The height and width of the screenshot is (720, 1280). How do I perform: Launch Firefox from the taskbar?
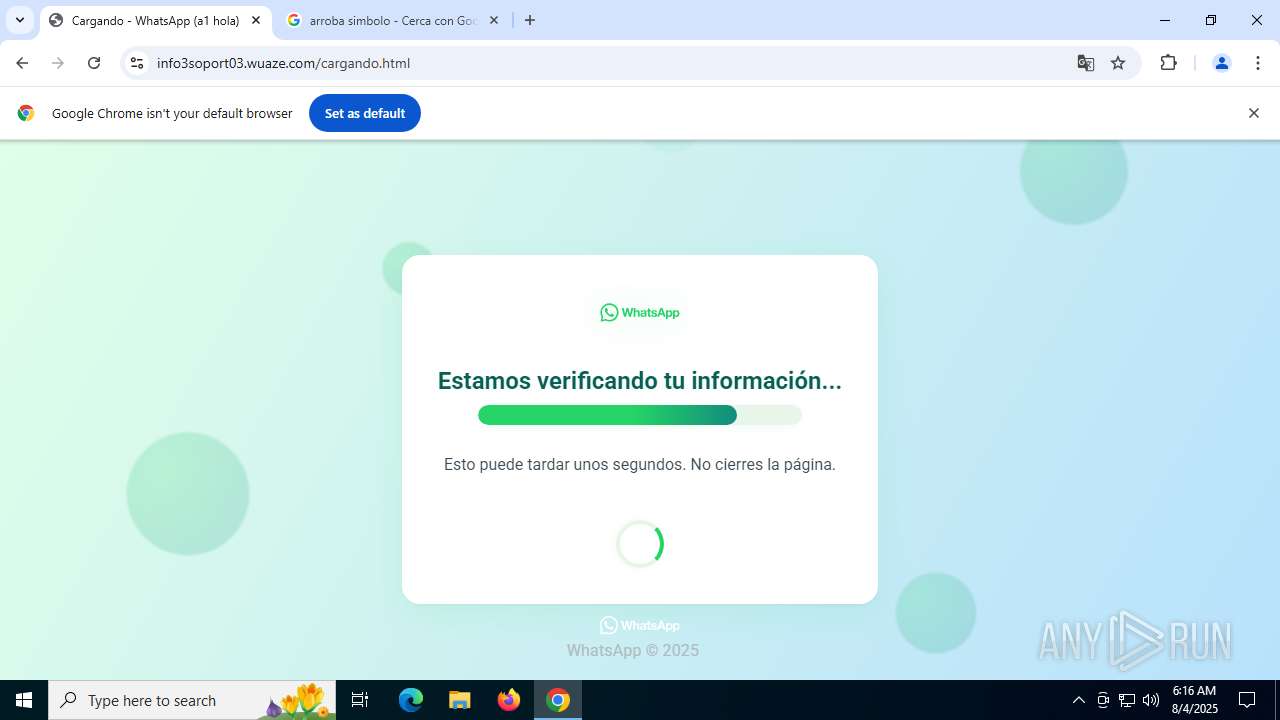click(509, 700)
